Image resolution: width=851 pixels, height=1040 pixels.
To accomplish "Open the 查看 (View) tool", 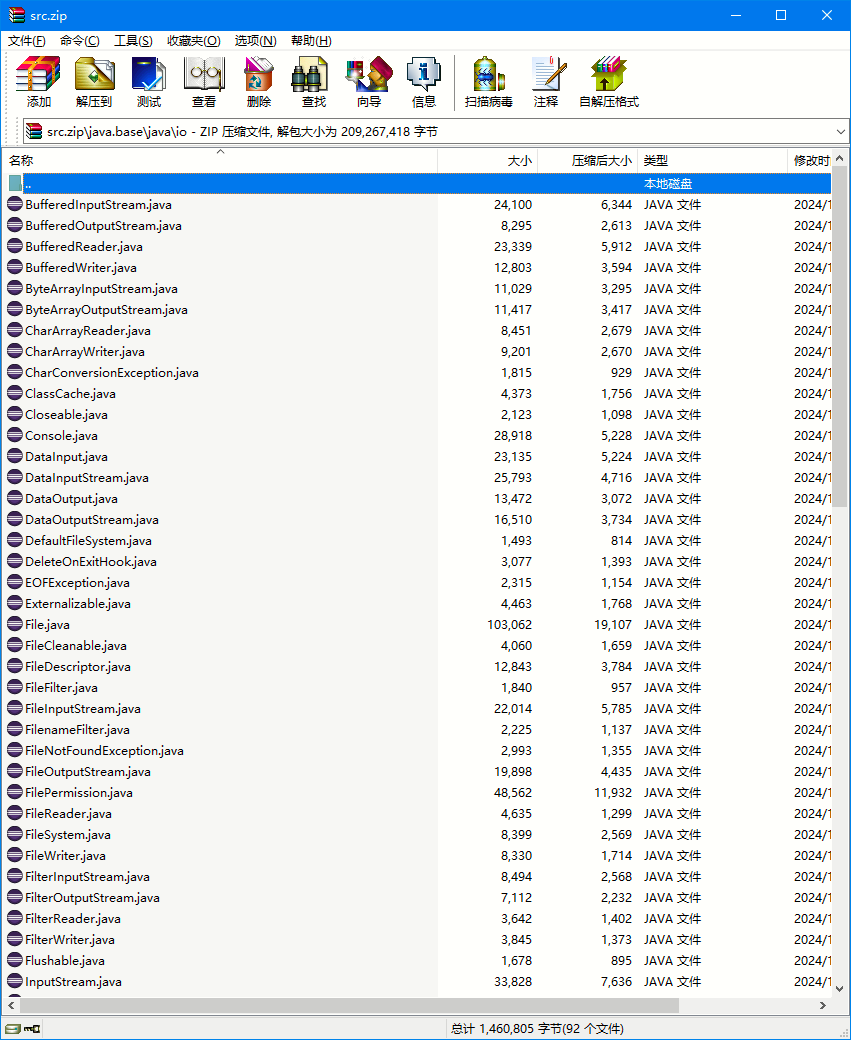I will [x=204, y=82].
